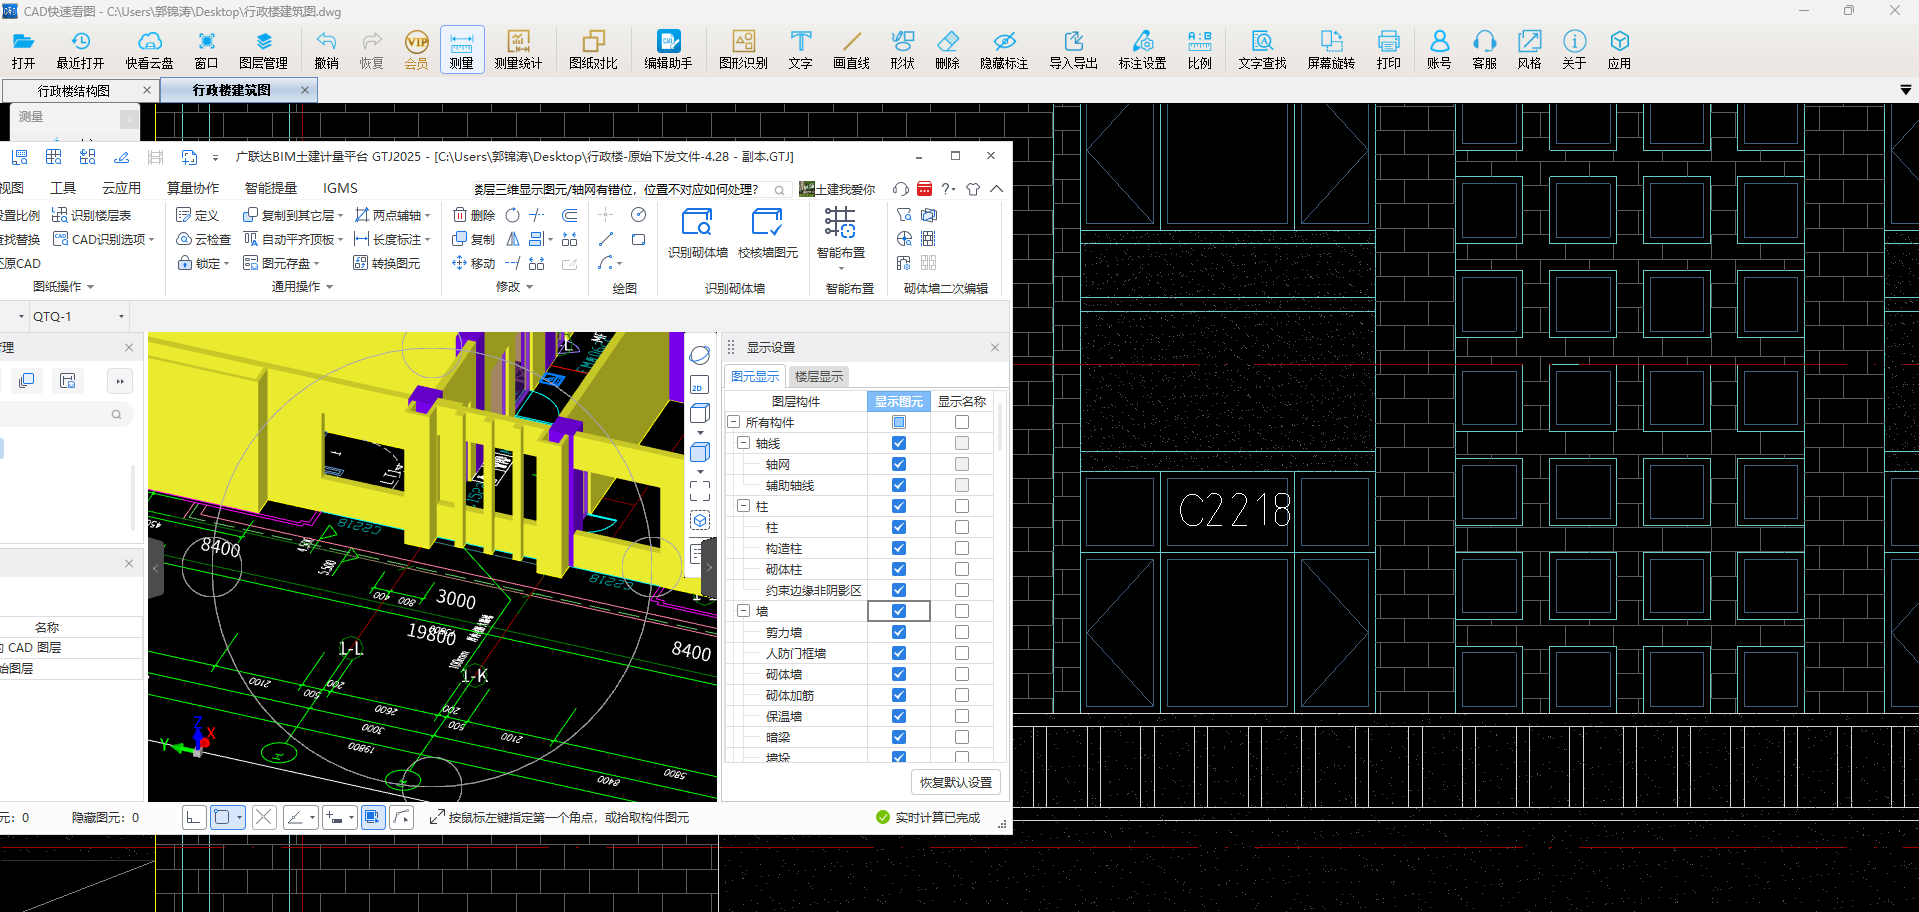Screen dimensions: 1919x912
Task: Toggle 显示图元 for 砌体加筋
Action: (898, 696)
